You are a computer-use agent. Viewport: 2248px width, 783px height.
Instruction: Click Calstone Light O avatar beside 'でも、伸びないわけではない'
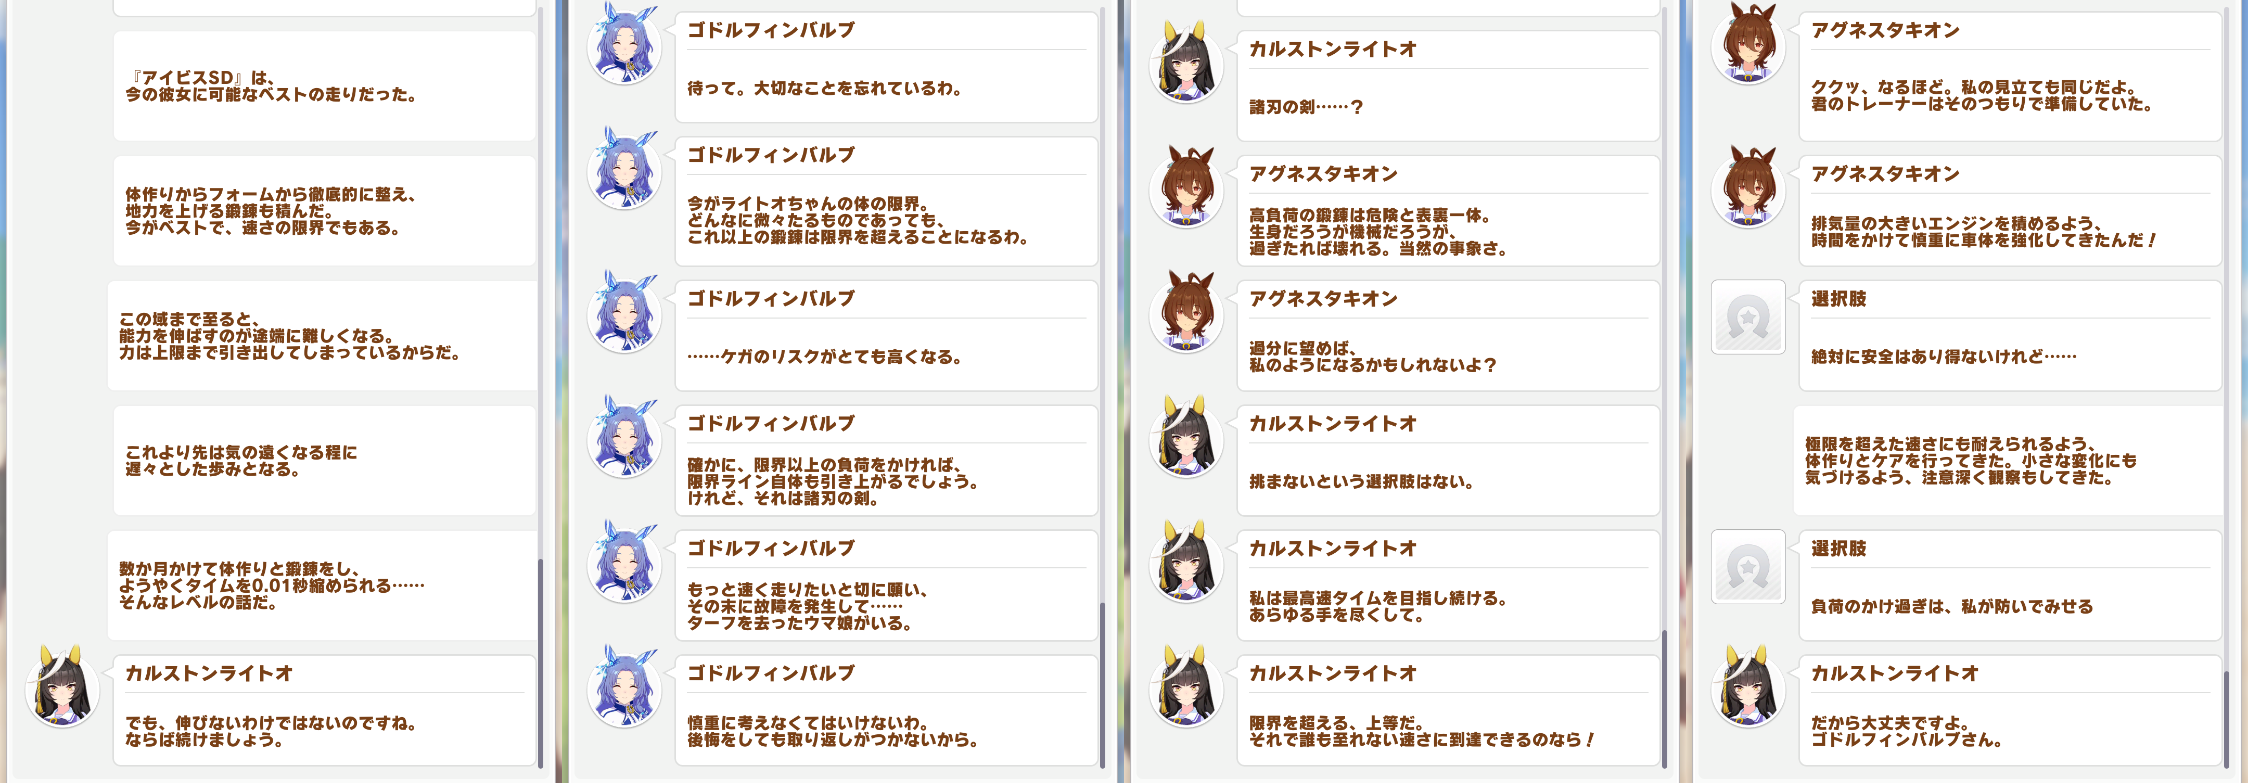62,690
